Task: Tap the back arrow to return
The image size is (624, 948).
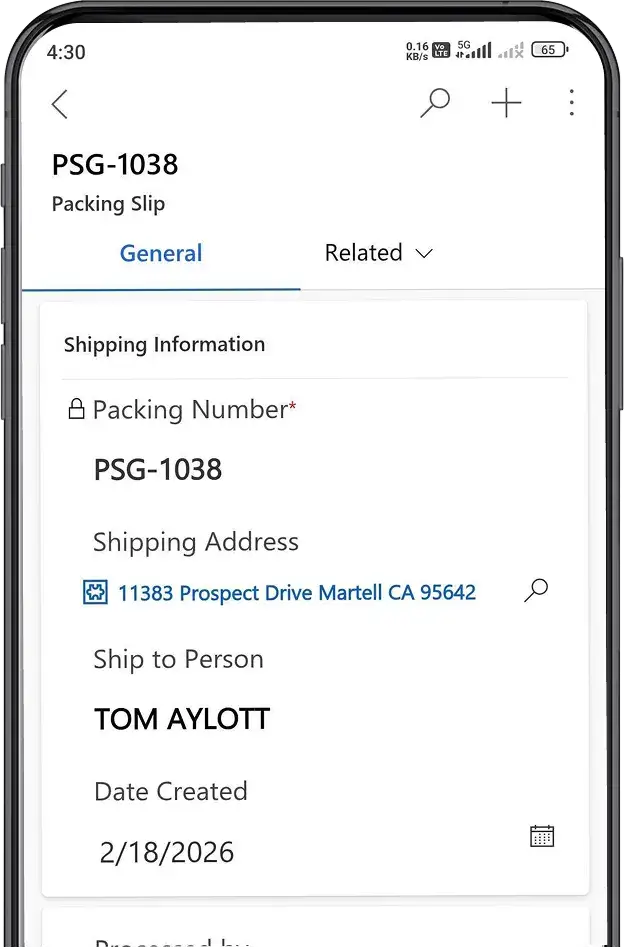Action: click(59, 103)
